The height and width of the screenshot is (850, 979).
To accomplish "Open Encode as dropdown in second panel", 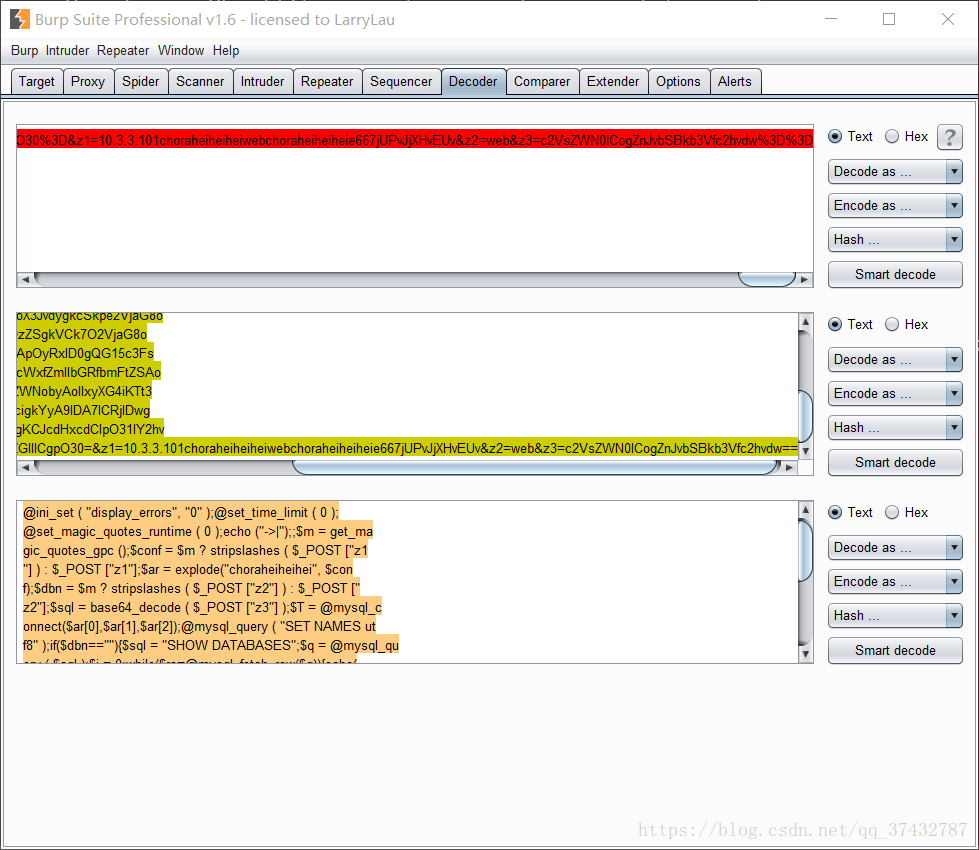I will 895,393.
